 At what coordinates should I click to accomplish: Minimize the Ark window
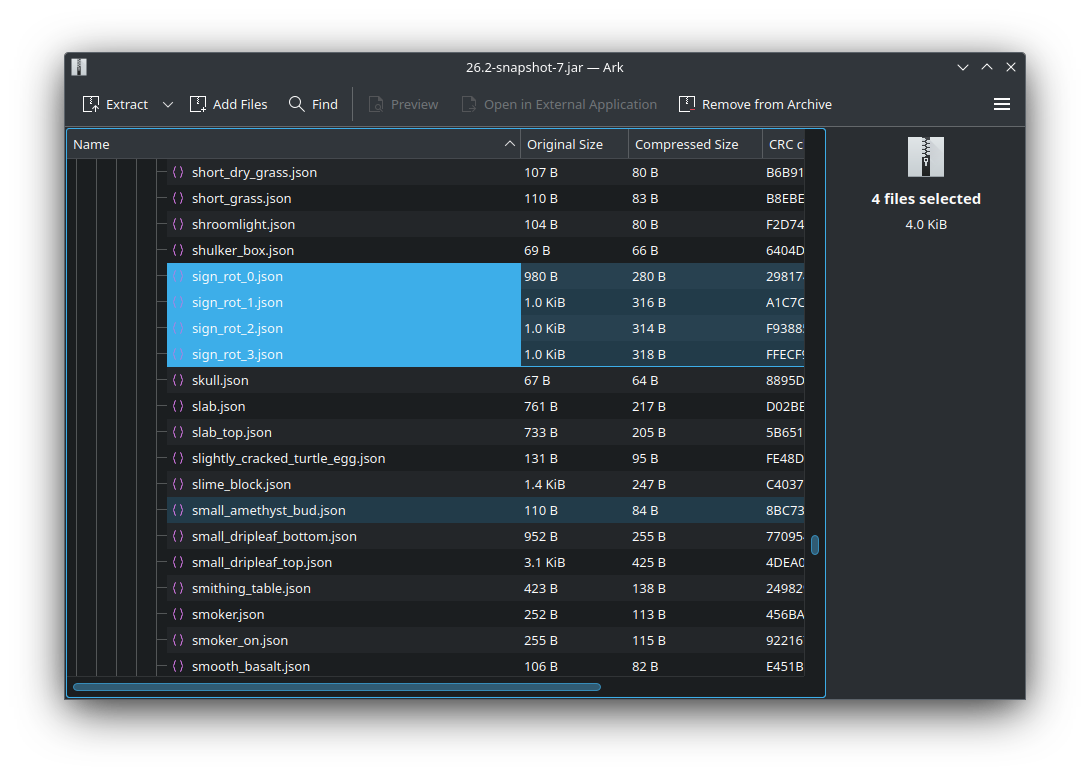tap(963, 67)
